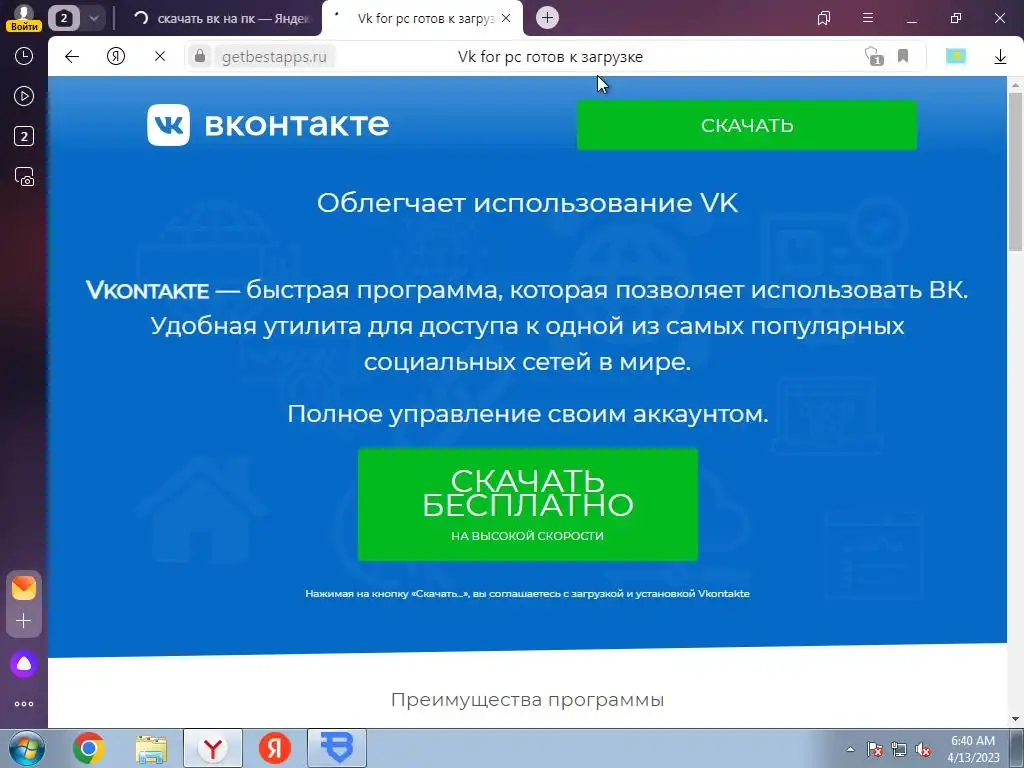
Task: Open the sidebar tab counter showing 2
Action: coord(24,136)
